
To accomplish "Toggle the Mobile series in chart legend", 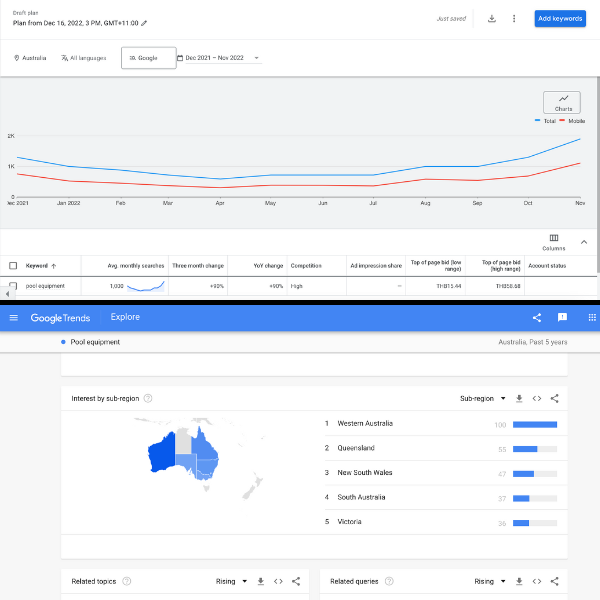I will pyautogui.click(x=572, y=121).
